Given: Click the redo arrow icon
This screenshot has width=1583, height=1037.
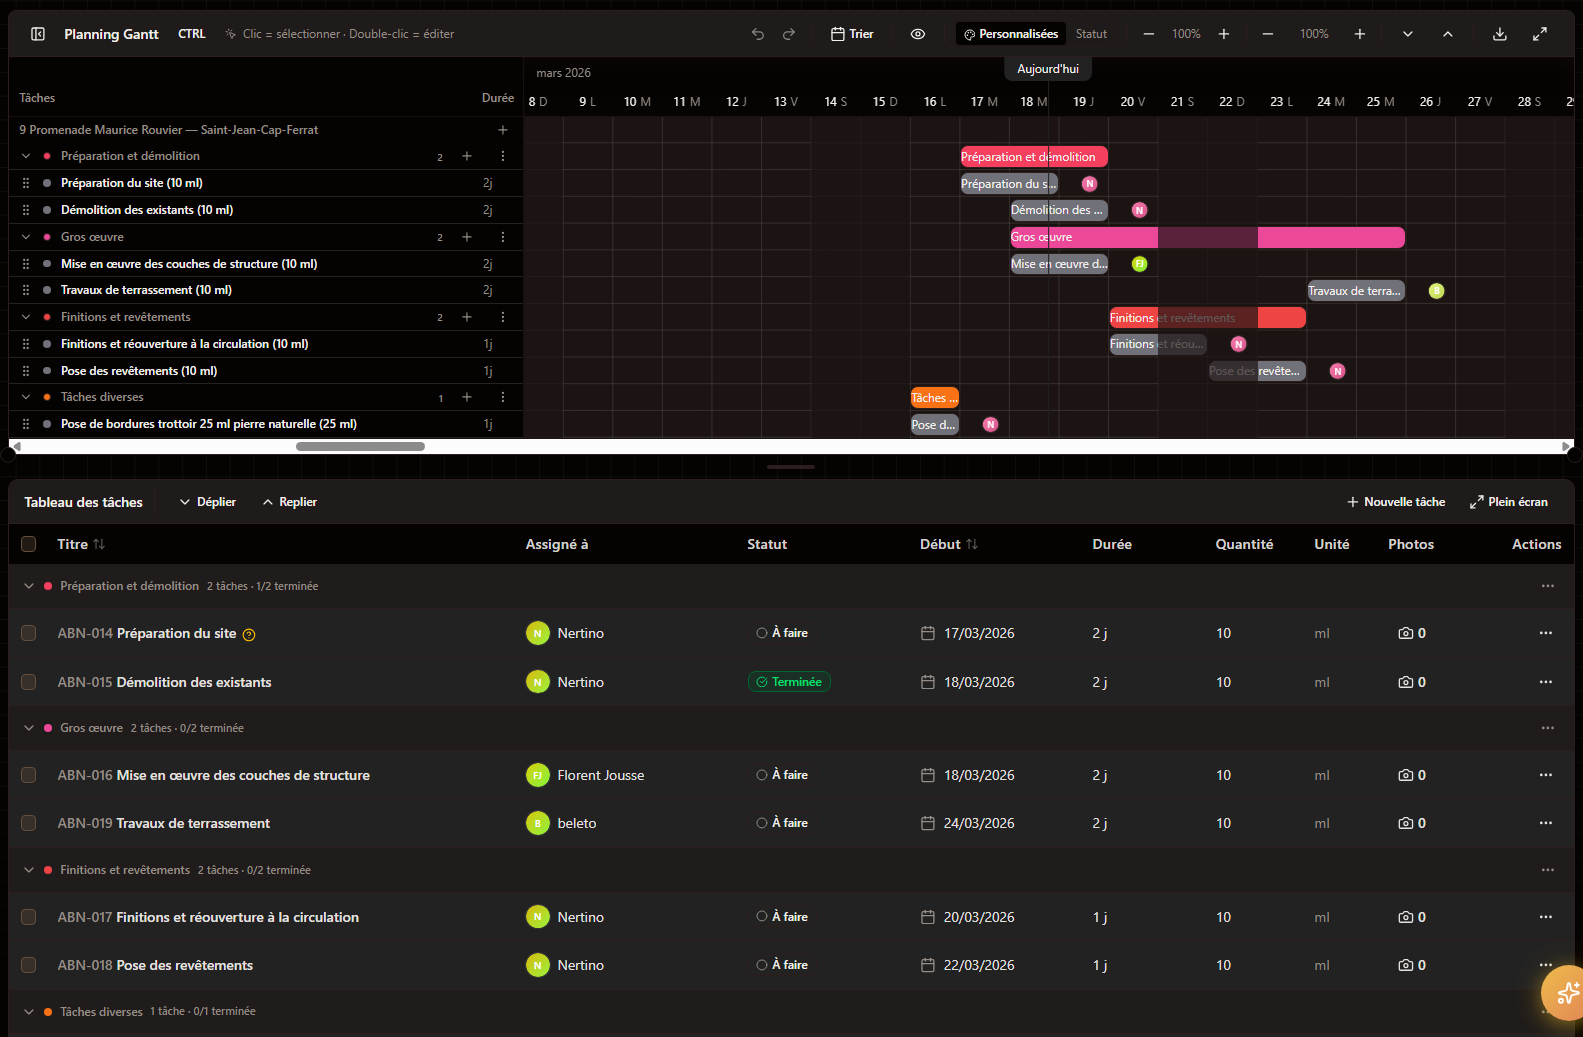Looking at the screenshot, I should 789,34.
